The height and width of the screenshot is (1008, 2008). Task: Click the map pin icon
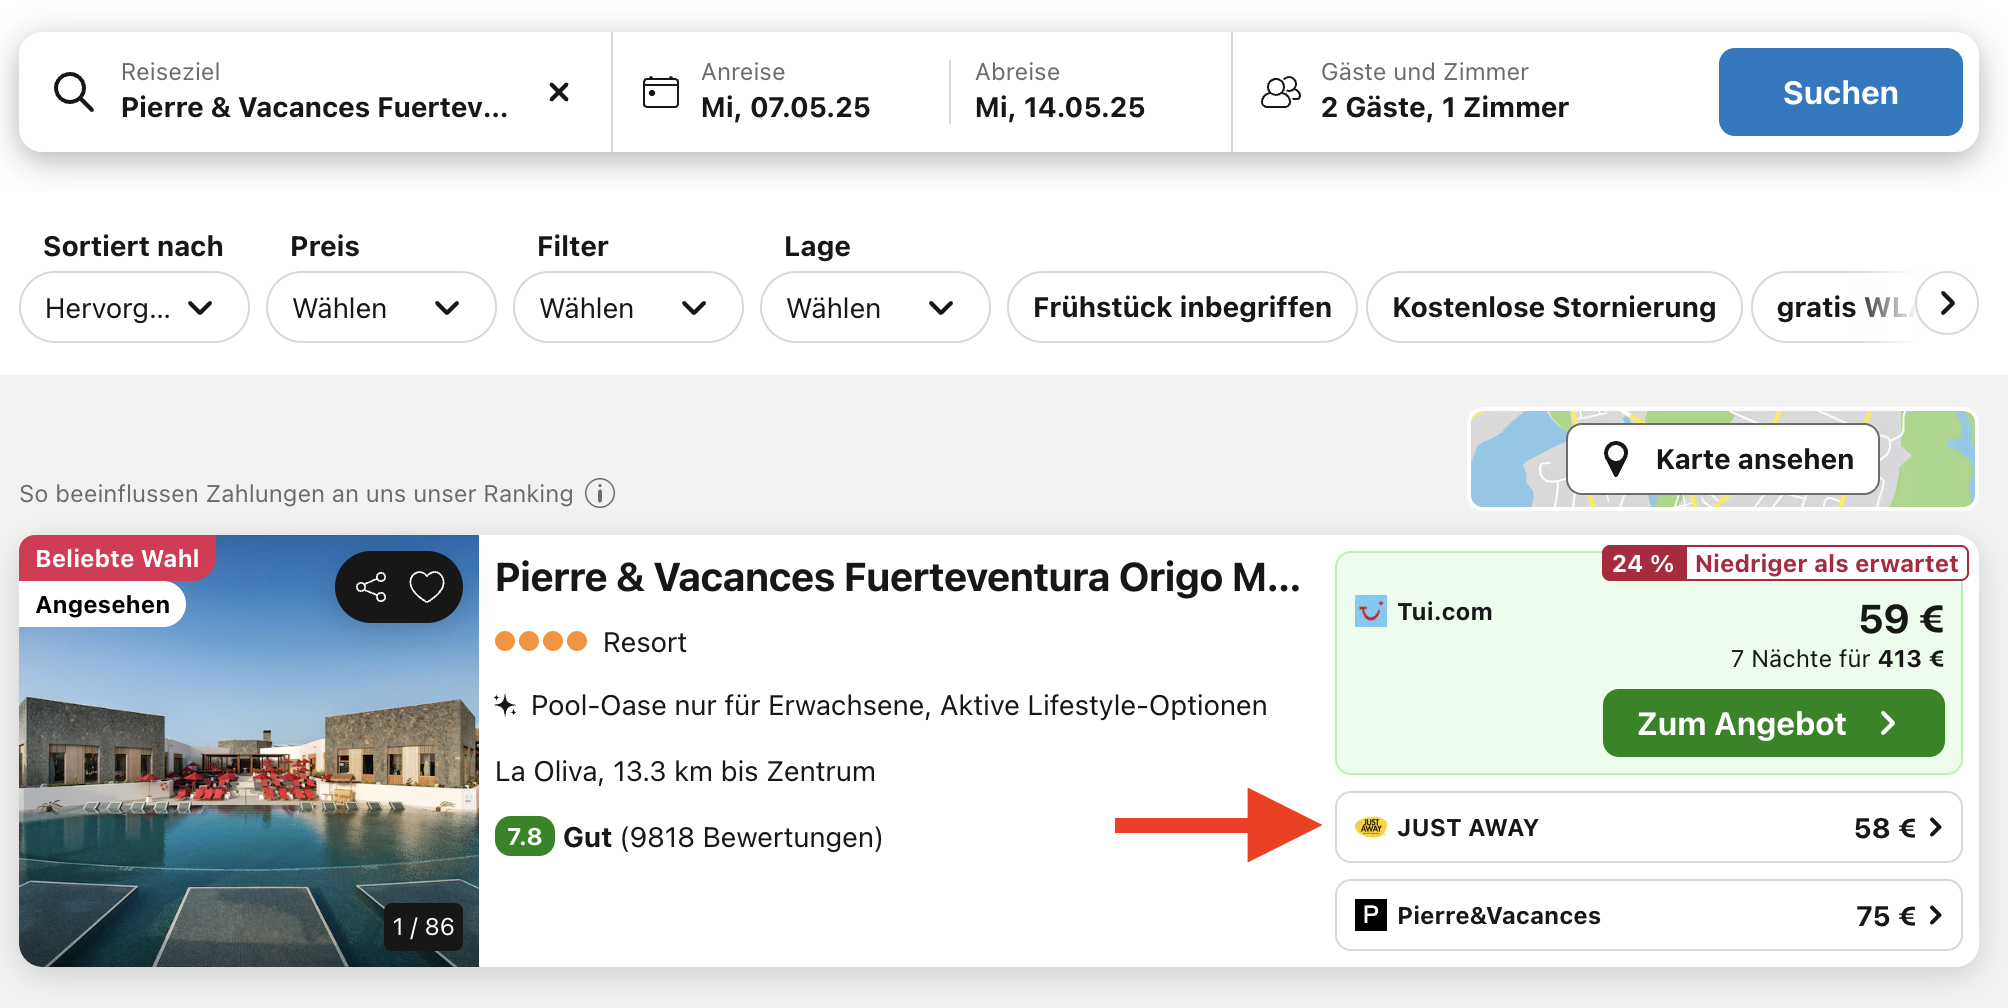coord(1616,459)
